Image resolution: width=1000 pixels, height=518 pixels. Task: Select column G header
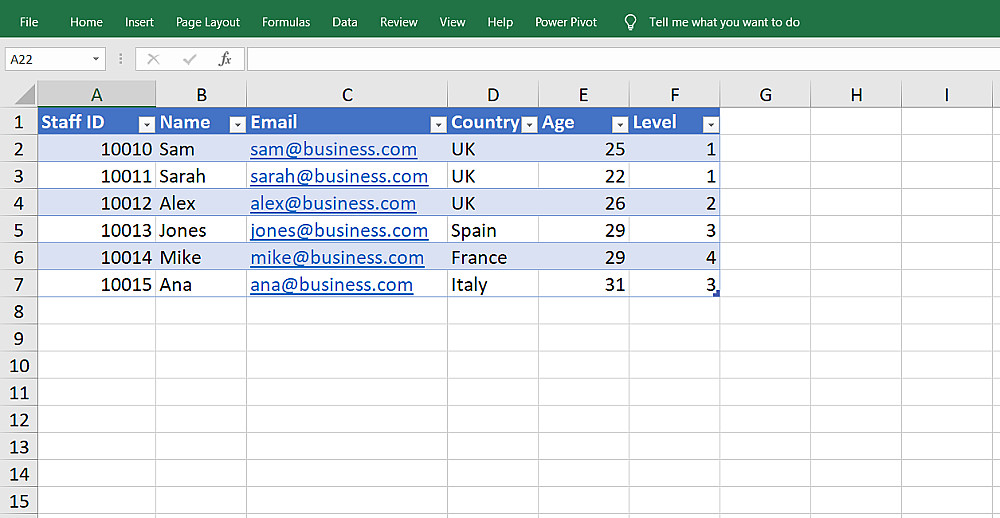click(765, 95)
